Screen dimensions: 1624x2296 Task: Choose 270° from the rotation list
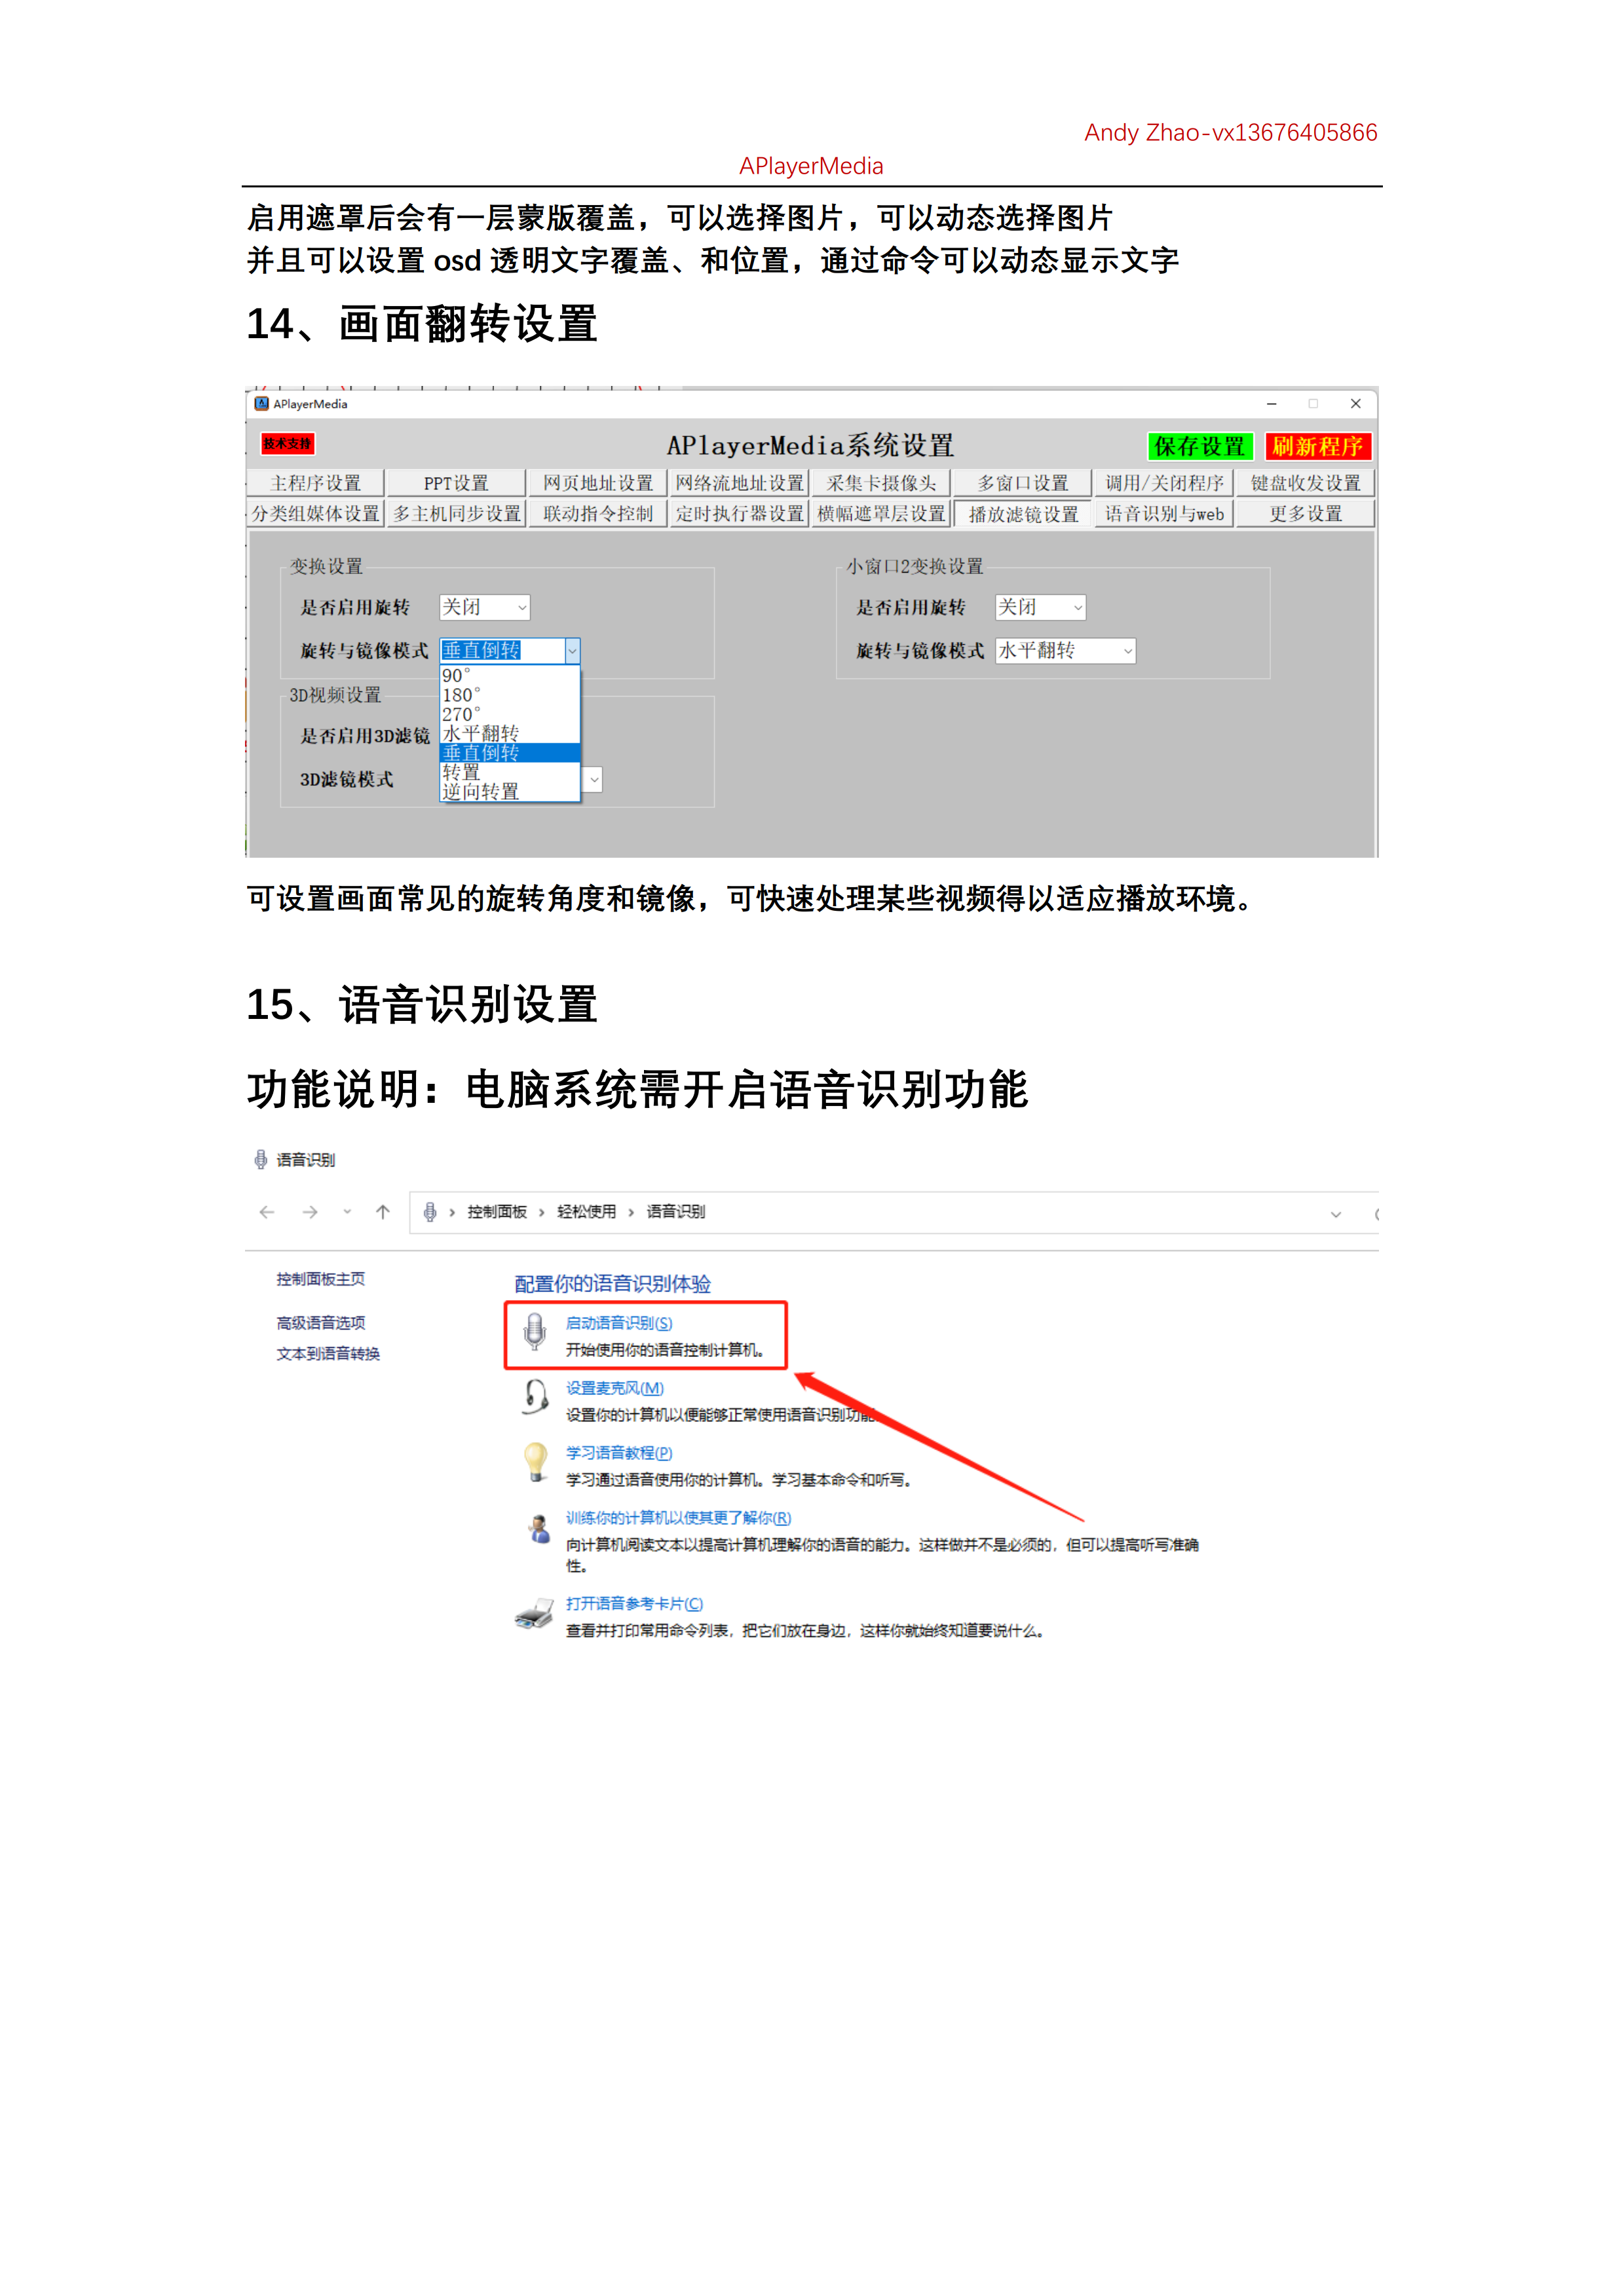pos(510,714)
